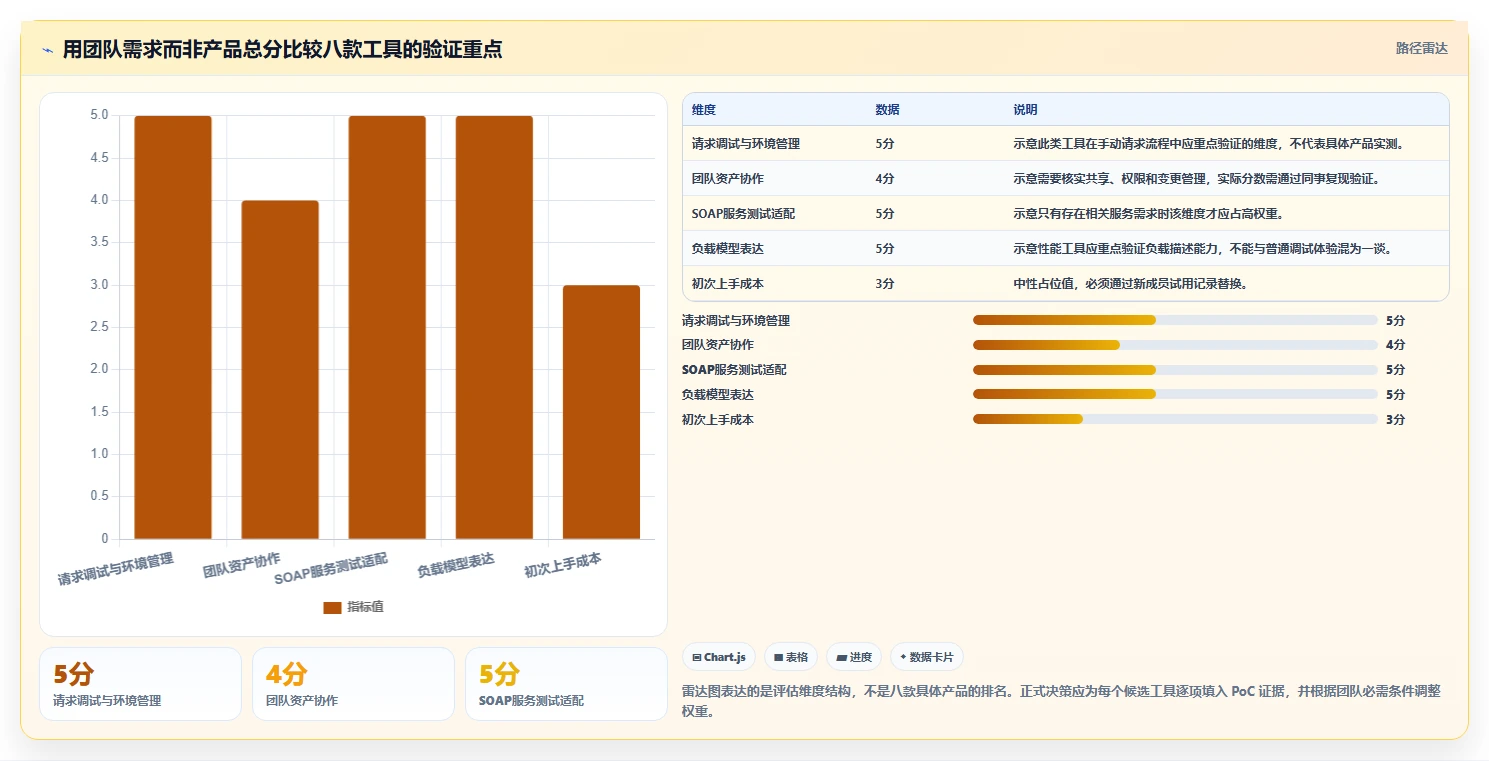Click the SOAP服务测试适配 progress bar
1489x761 pixels.
point(1175,370)
